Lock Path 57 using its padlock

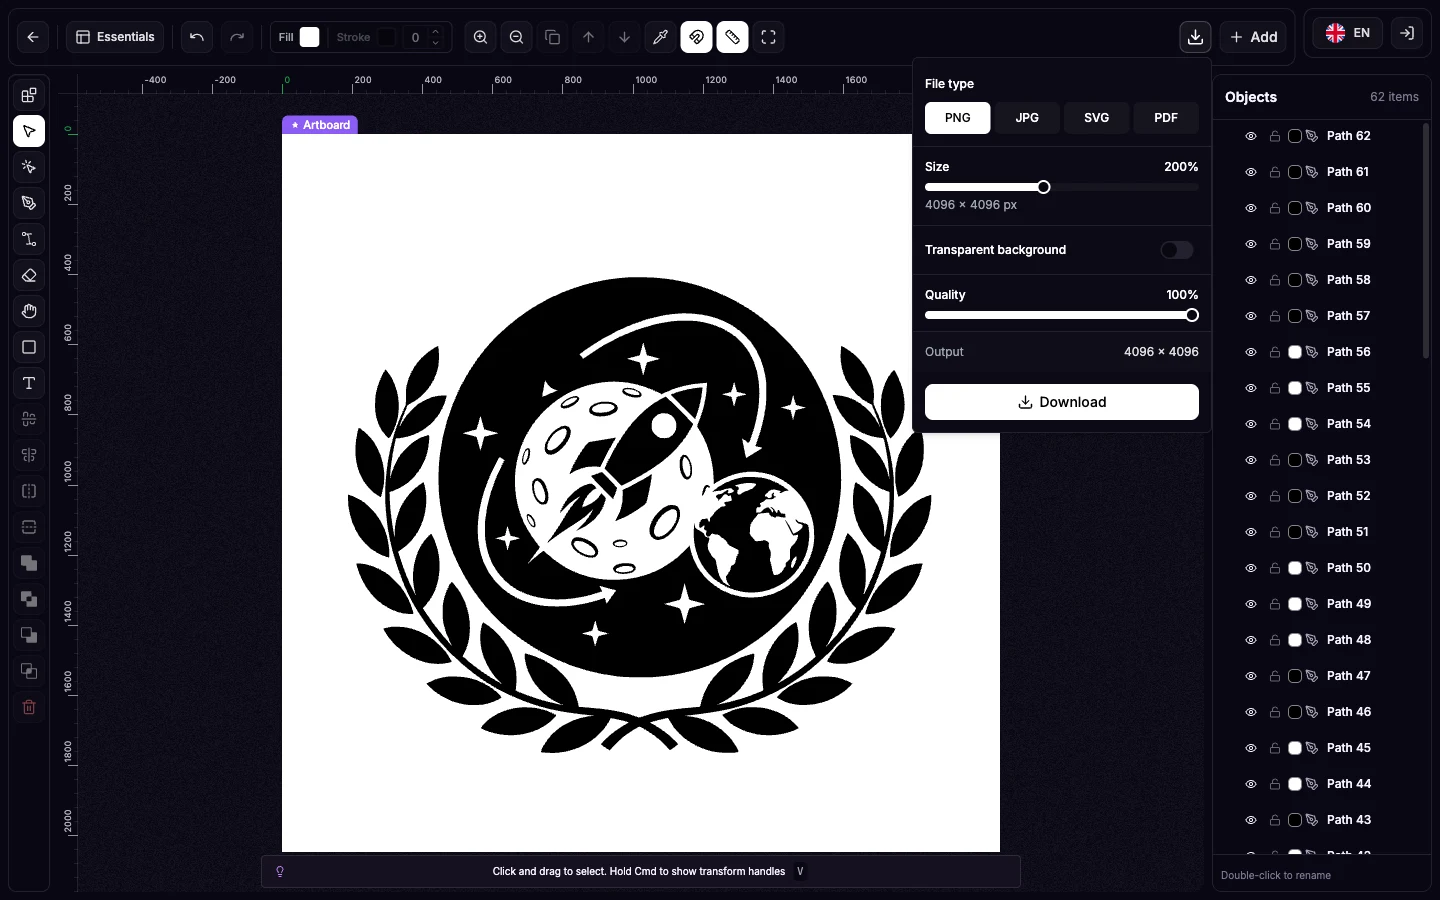pos(1275,316)
